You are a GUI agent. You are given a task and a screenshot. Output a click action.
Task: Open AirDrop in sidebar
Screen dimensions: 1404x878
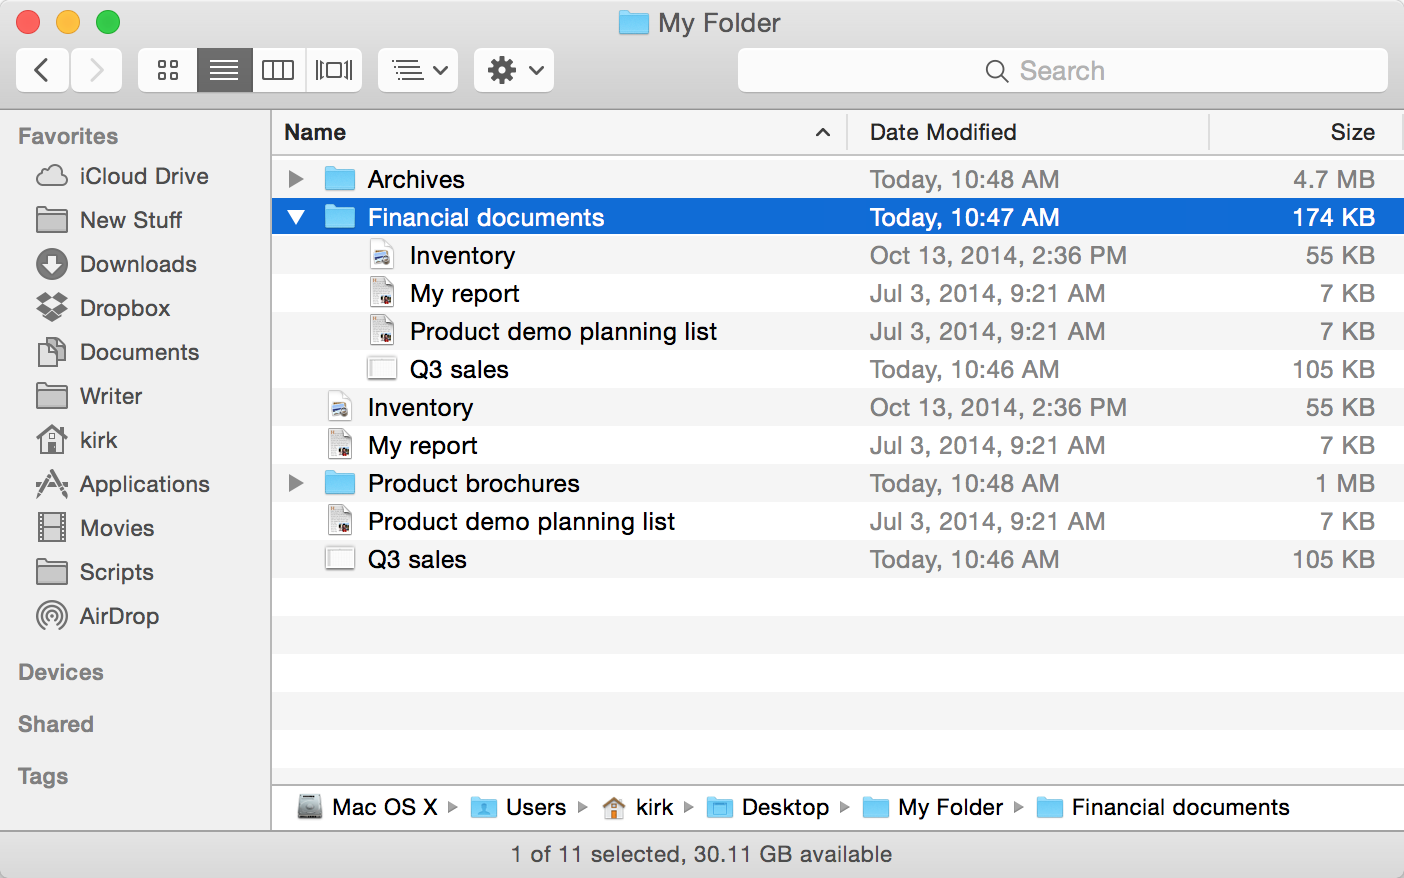click(97, 616)
